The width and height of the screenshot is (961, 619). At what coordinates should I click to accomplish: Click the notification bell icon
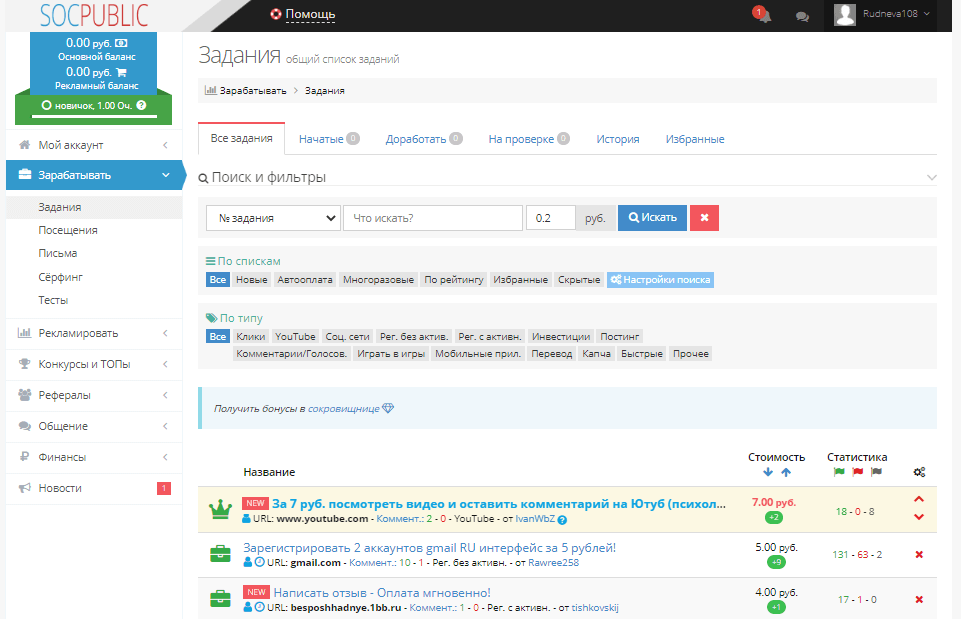tap(764, 15)
